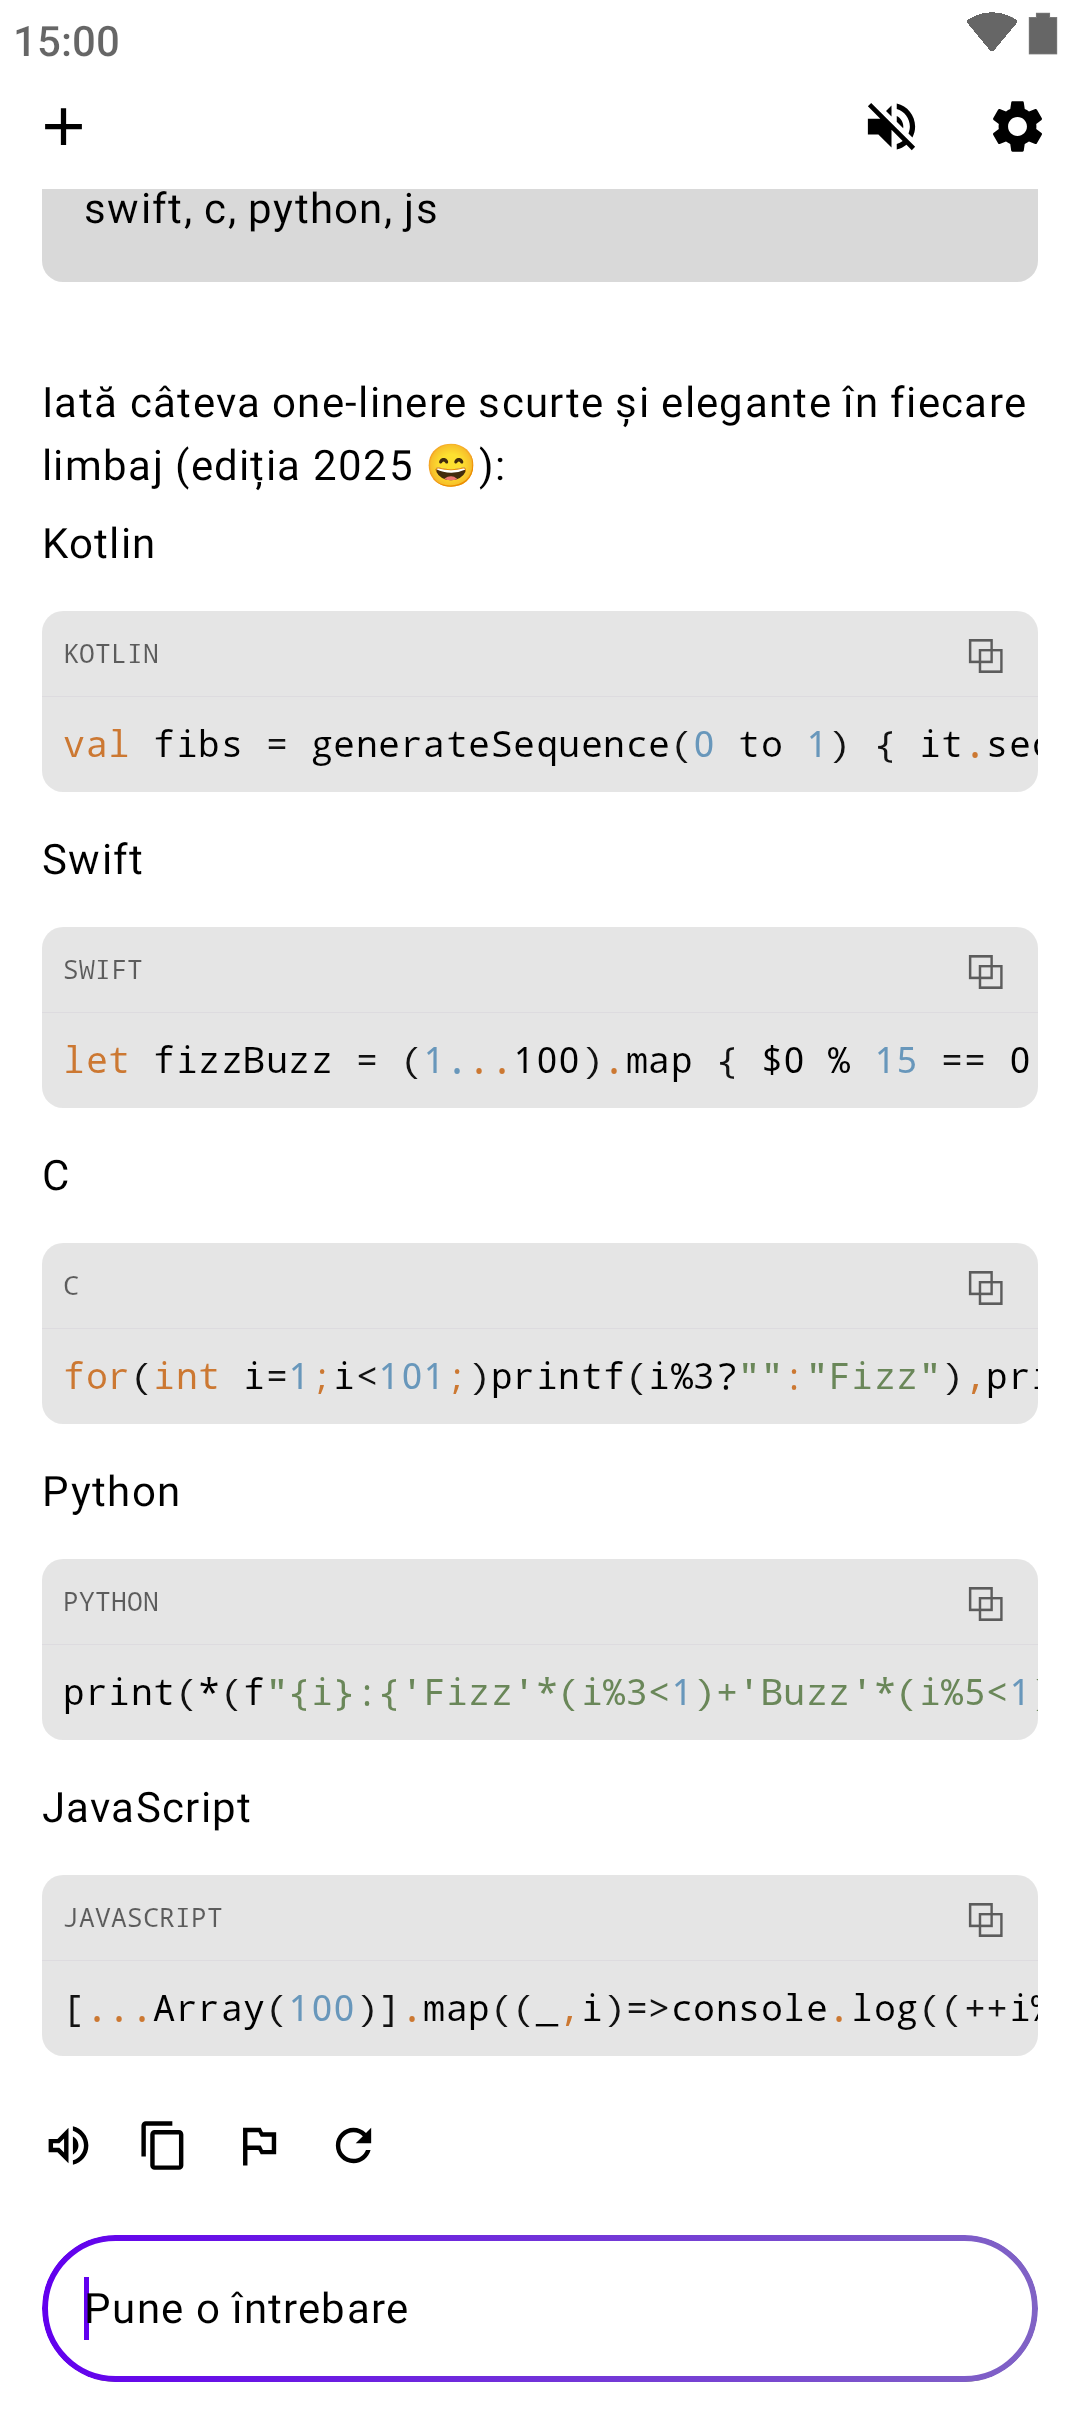This screenshot has width=1080, height=2424.
Task: Copy the C code block
Action: point(985,1287)
